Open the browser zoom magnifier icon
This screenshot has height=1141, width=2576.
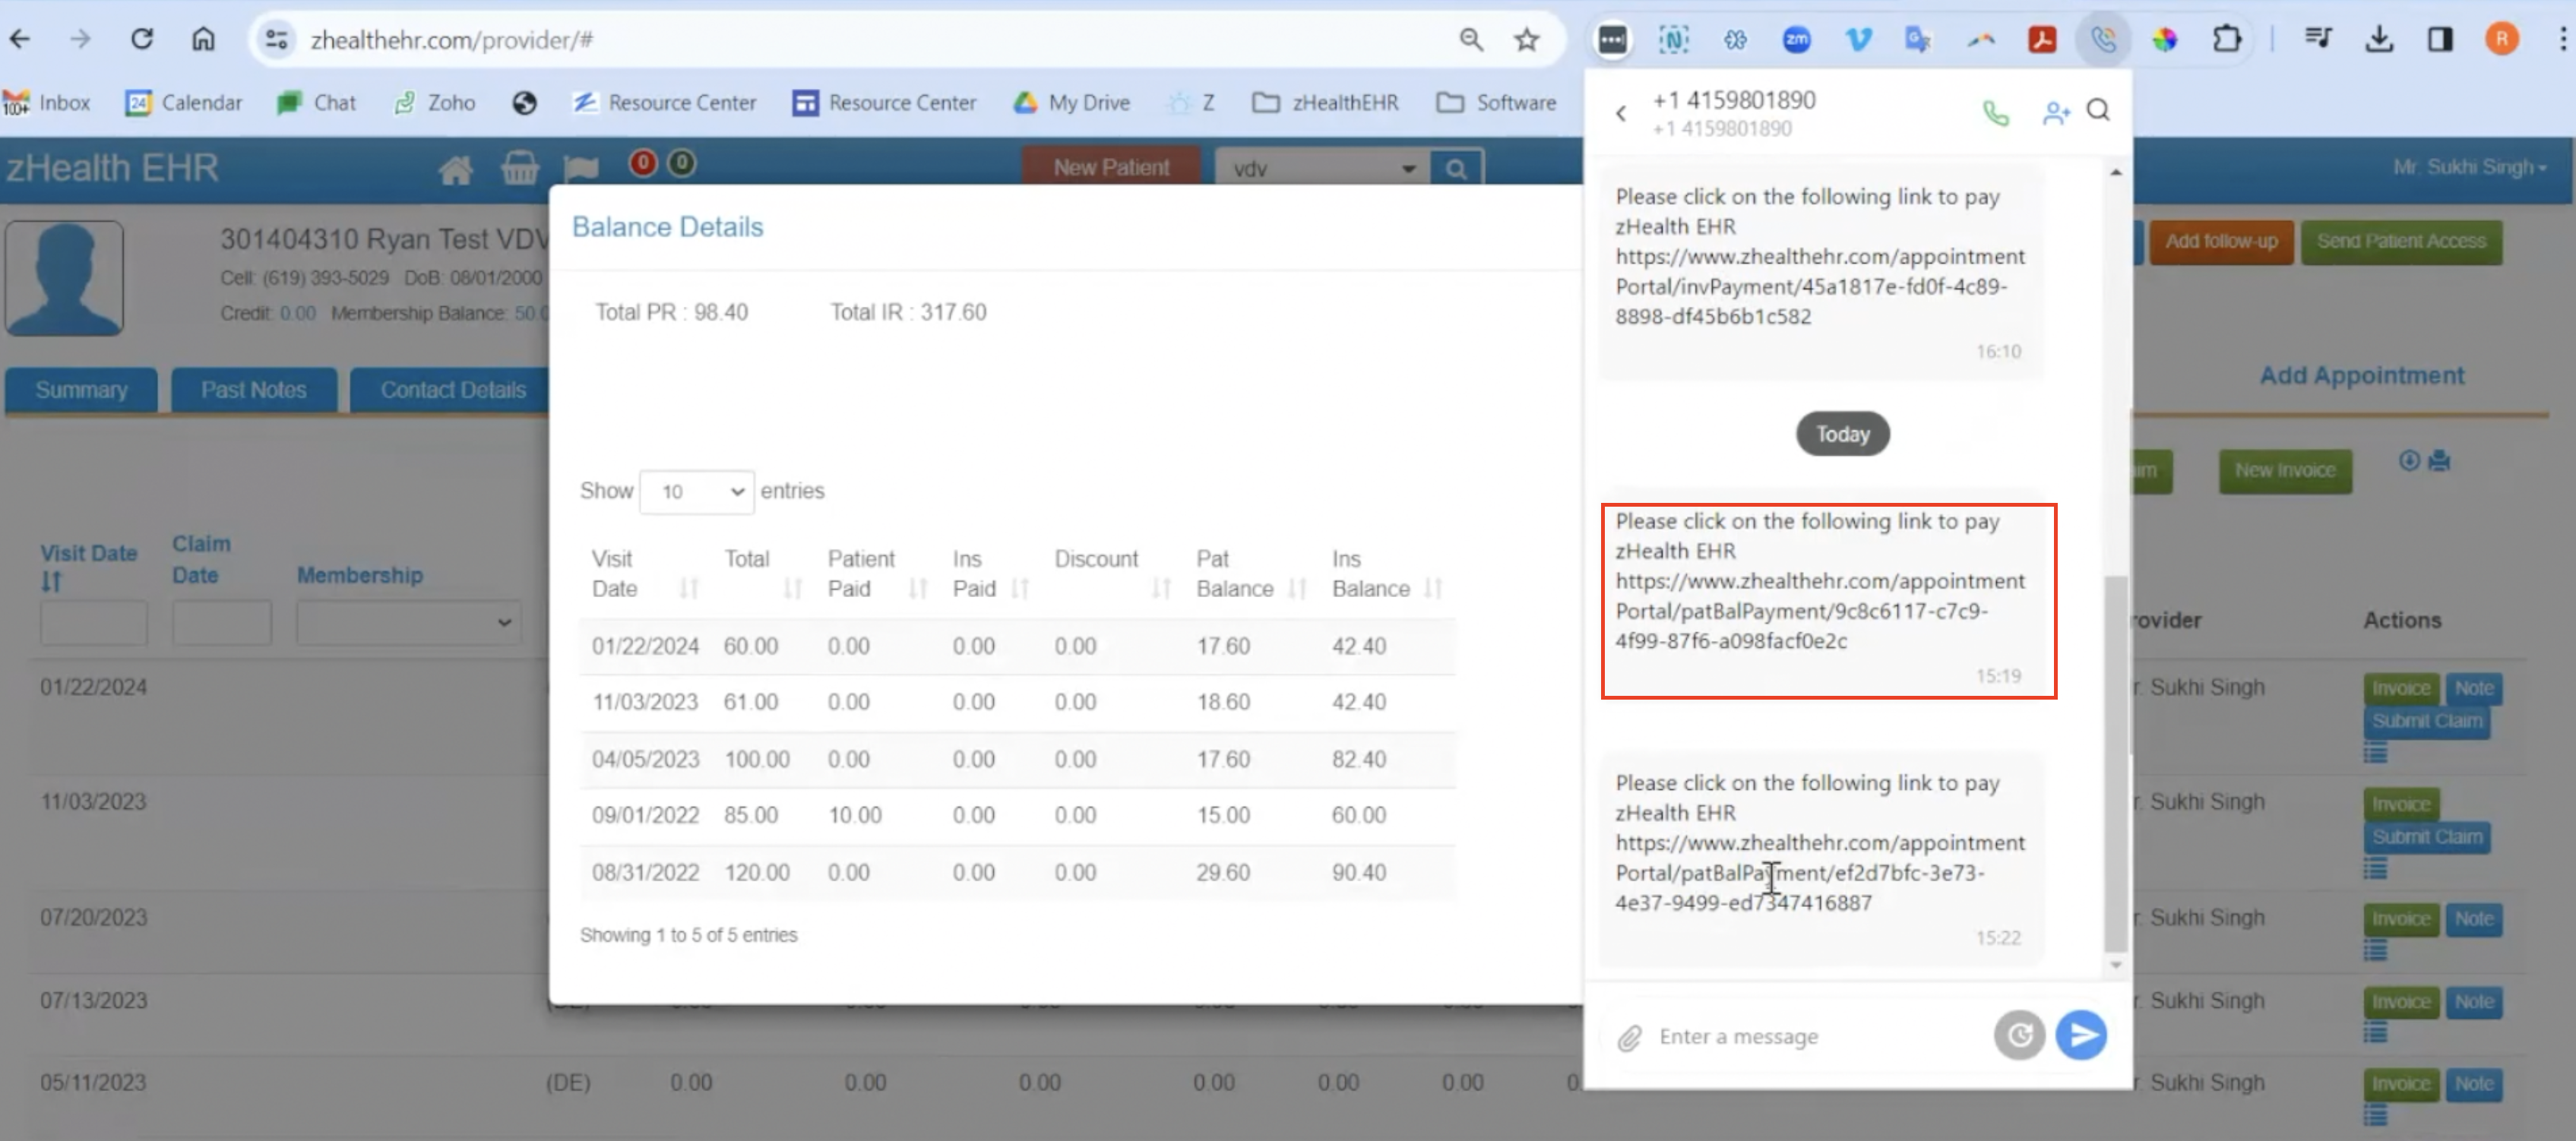click(1471, 39)
